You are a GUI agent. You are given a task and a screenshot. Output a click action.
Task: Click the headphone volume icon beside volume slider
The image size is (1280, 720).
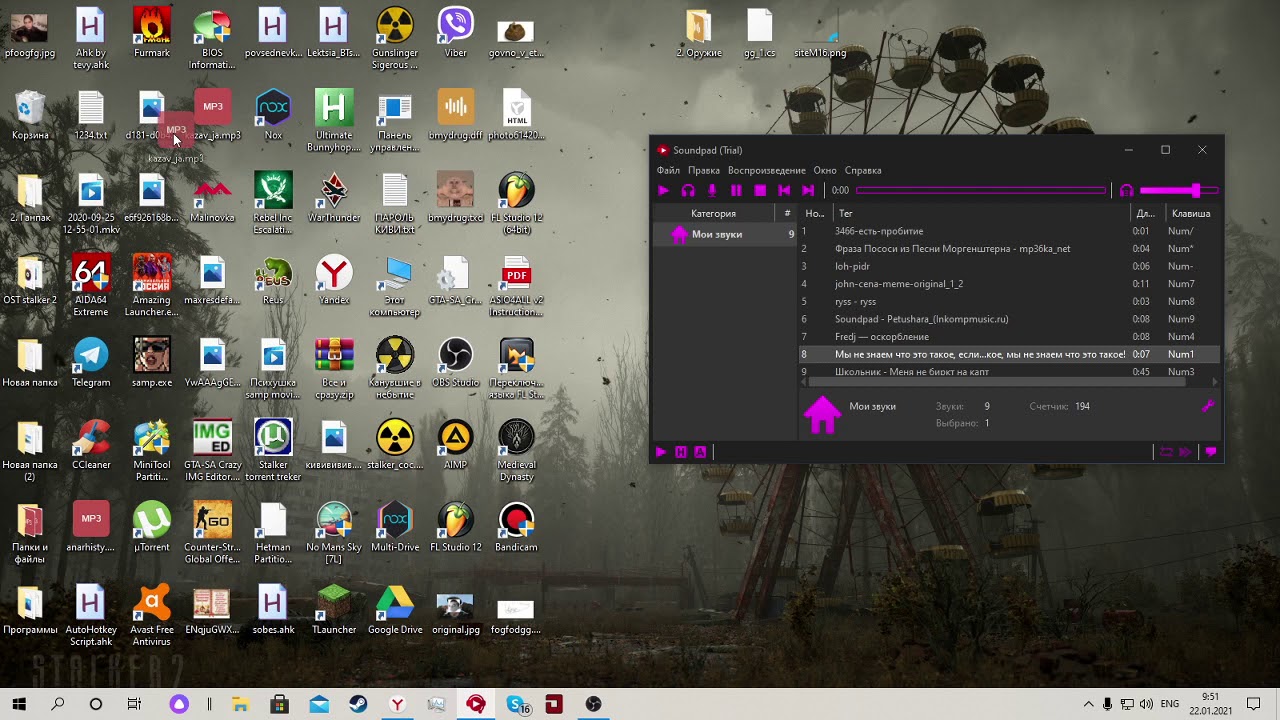click(1127, 190)
